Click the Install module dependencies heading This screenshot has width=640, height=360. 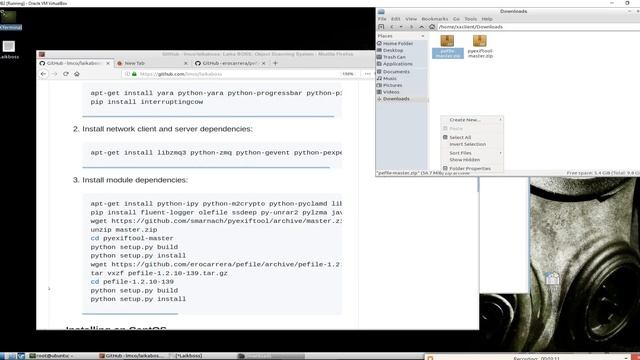[135, 180]
